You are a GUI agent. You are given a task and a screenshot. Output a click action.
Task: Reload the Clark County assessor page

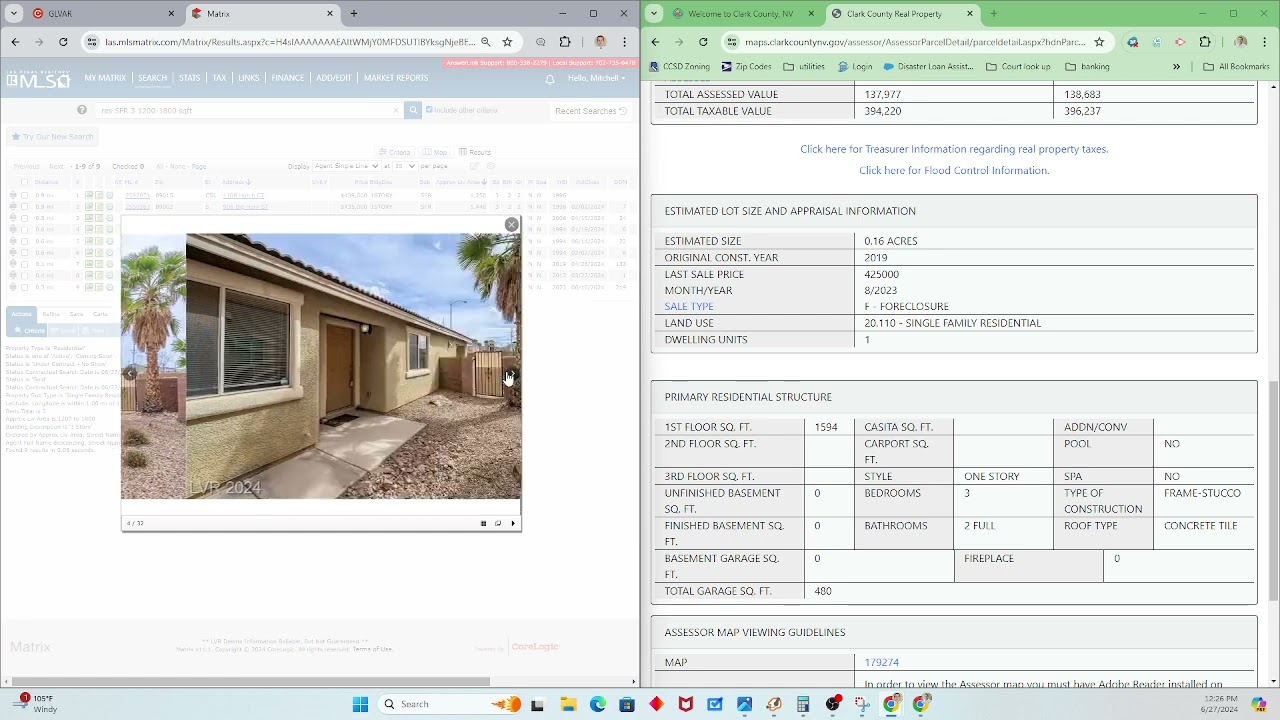[703, 42]
